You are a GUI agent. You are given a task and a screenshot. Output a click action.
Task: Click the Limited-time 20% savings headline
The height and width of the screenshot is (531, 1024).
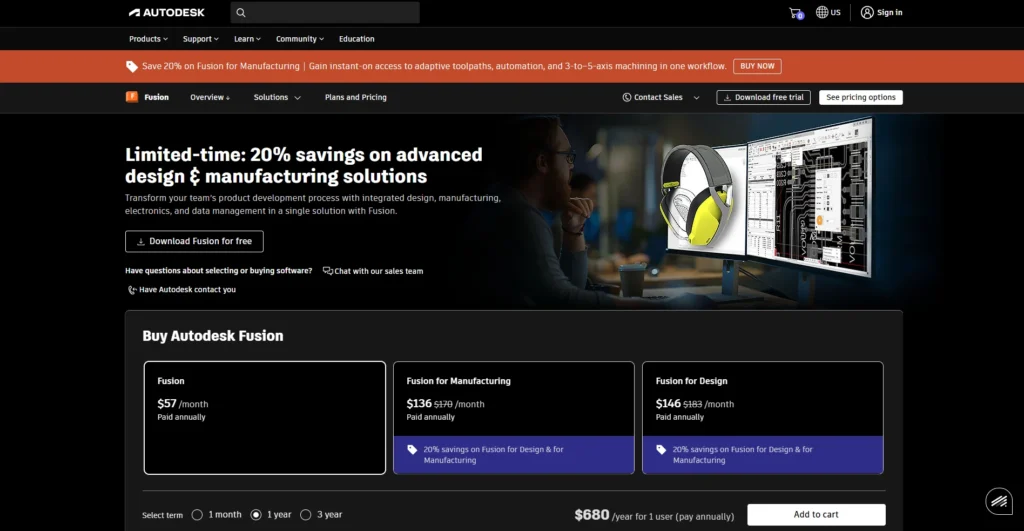pyautogui.click(x=304, y=165)
